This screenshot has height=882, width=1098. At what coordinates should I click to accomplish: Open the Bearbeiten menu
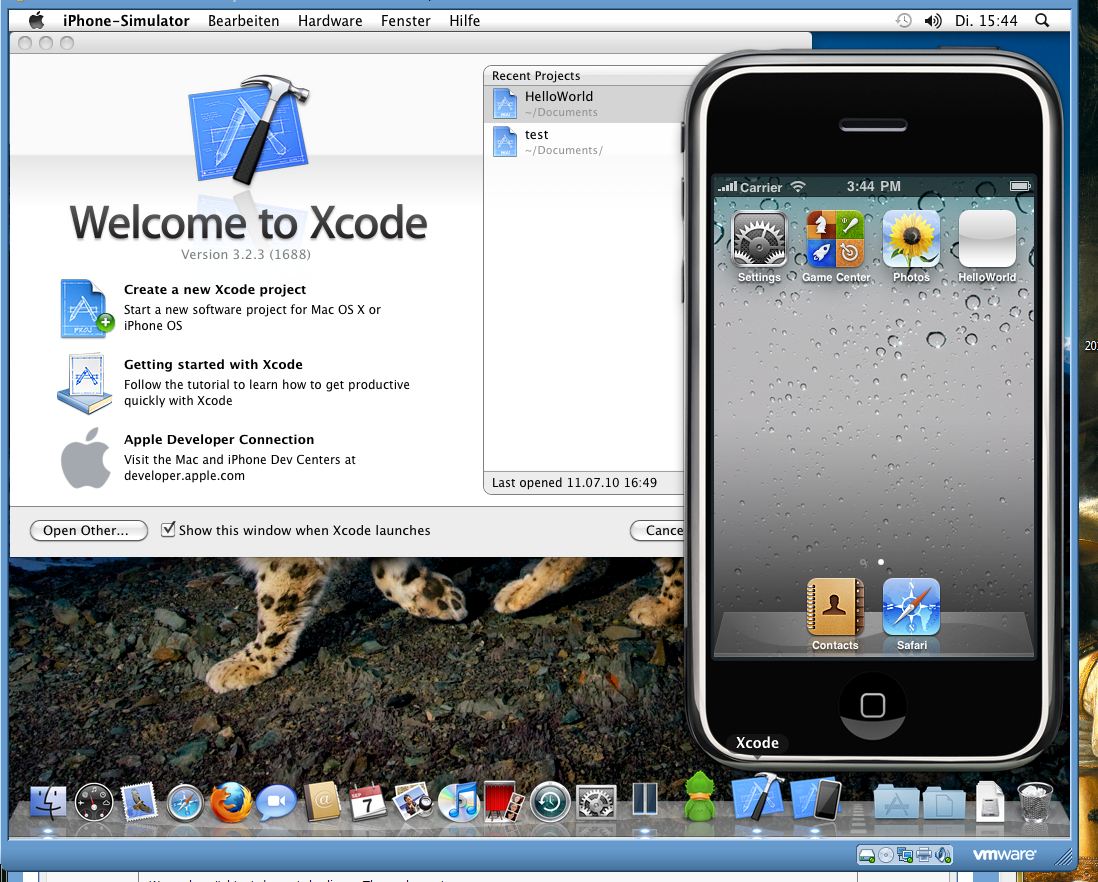(244, 20)
